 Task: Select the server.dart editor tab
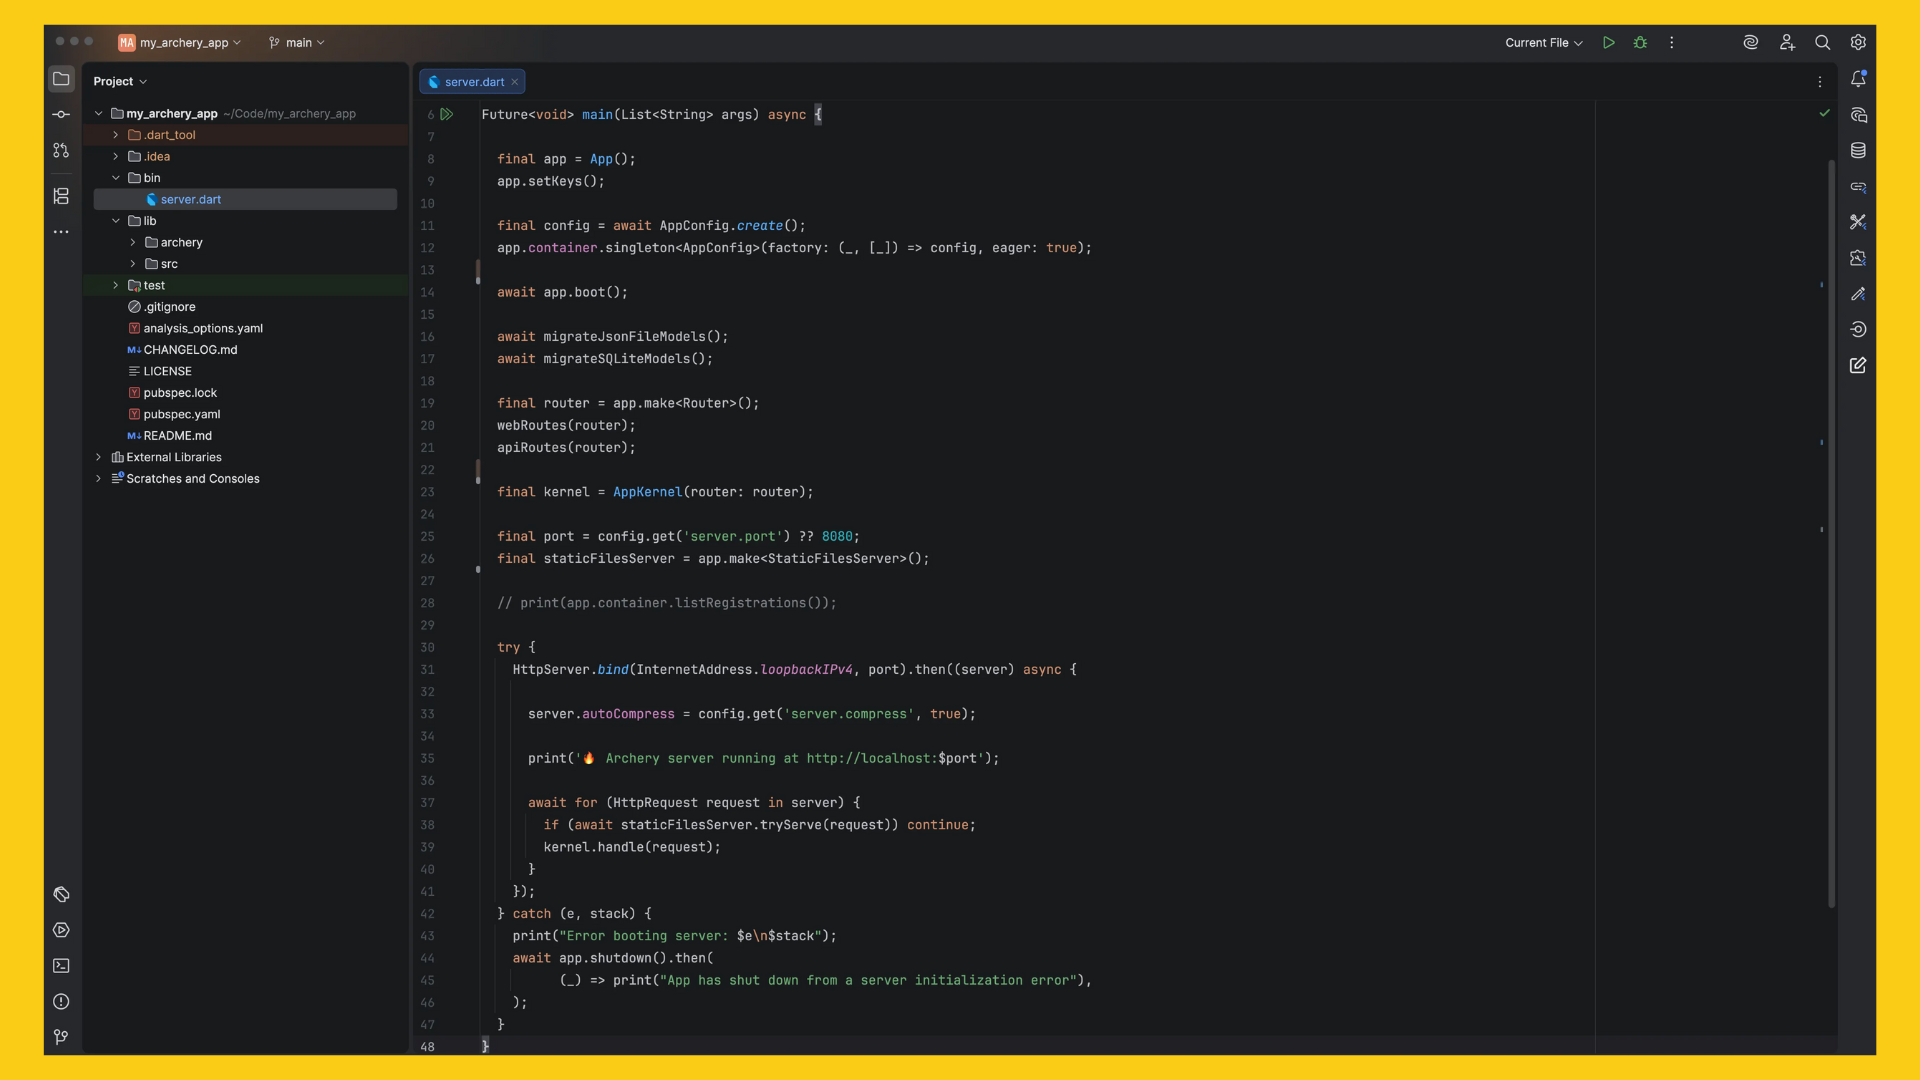click(473, 82)
